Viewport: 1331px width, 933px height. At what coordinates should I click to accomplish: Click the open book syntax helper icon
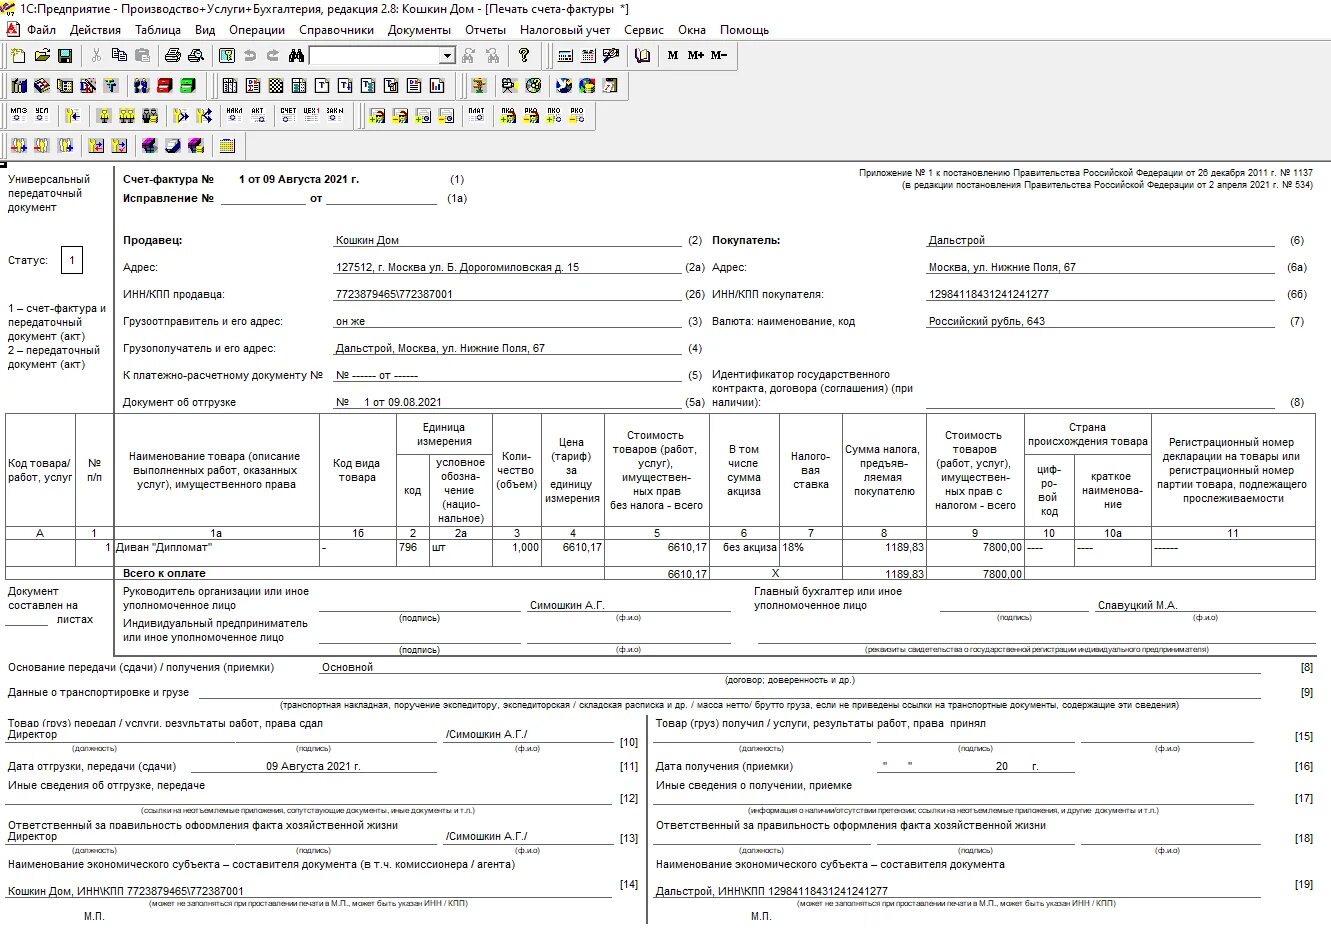coord(642,56)
